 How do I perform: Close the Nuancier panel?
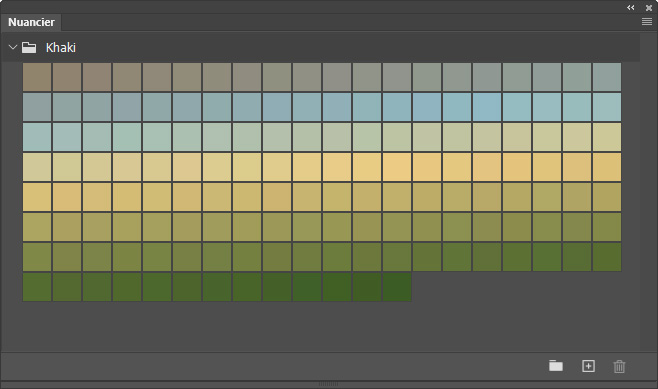[649, 8]
